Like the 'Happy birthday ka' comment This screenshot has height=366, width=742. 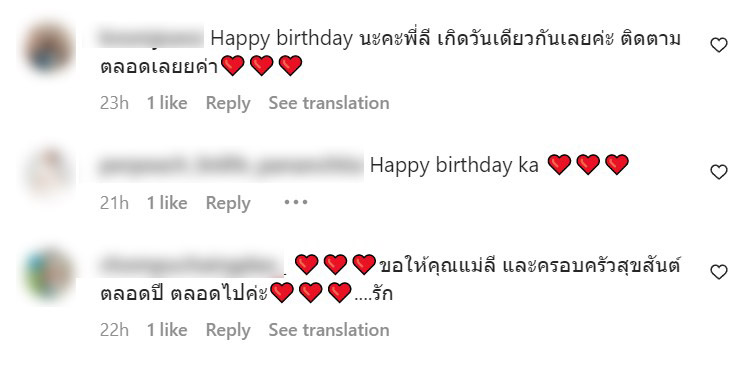(x=719, y=172)
